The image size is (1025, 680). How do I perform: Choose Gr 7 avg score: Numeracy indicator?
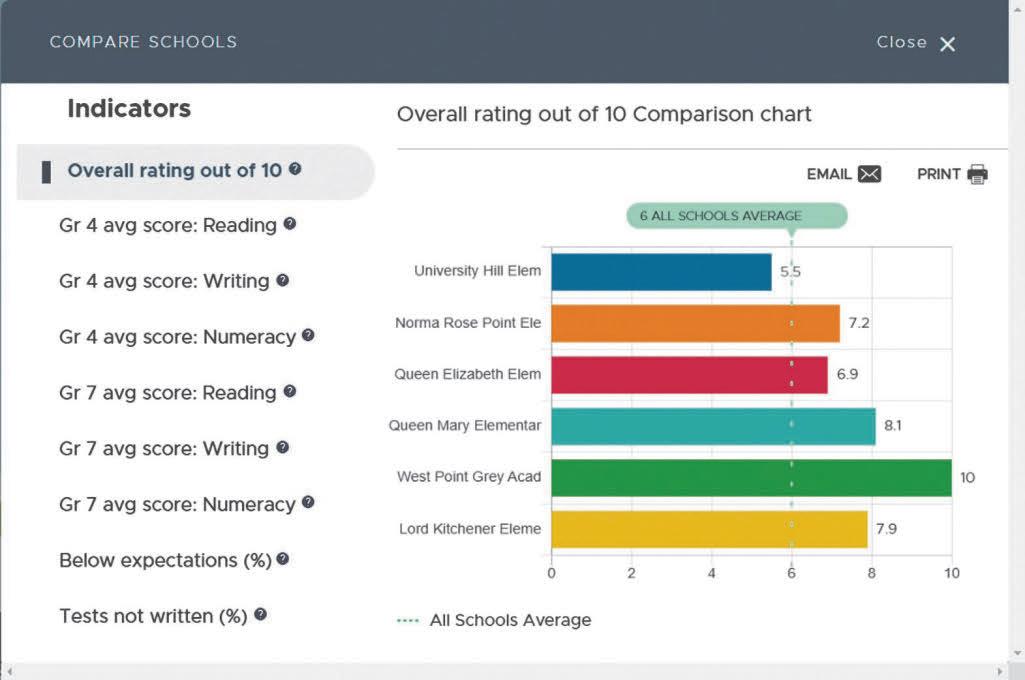(176, 505)
